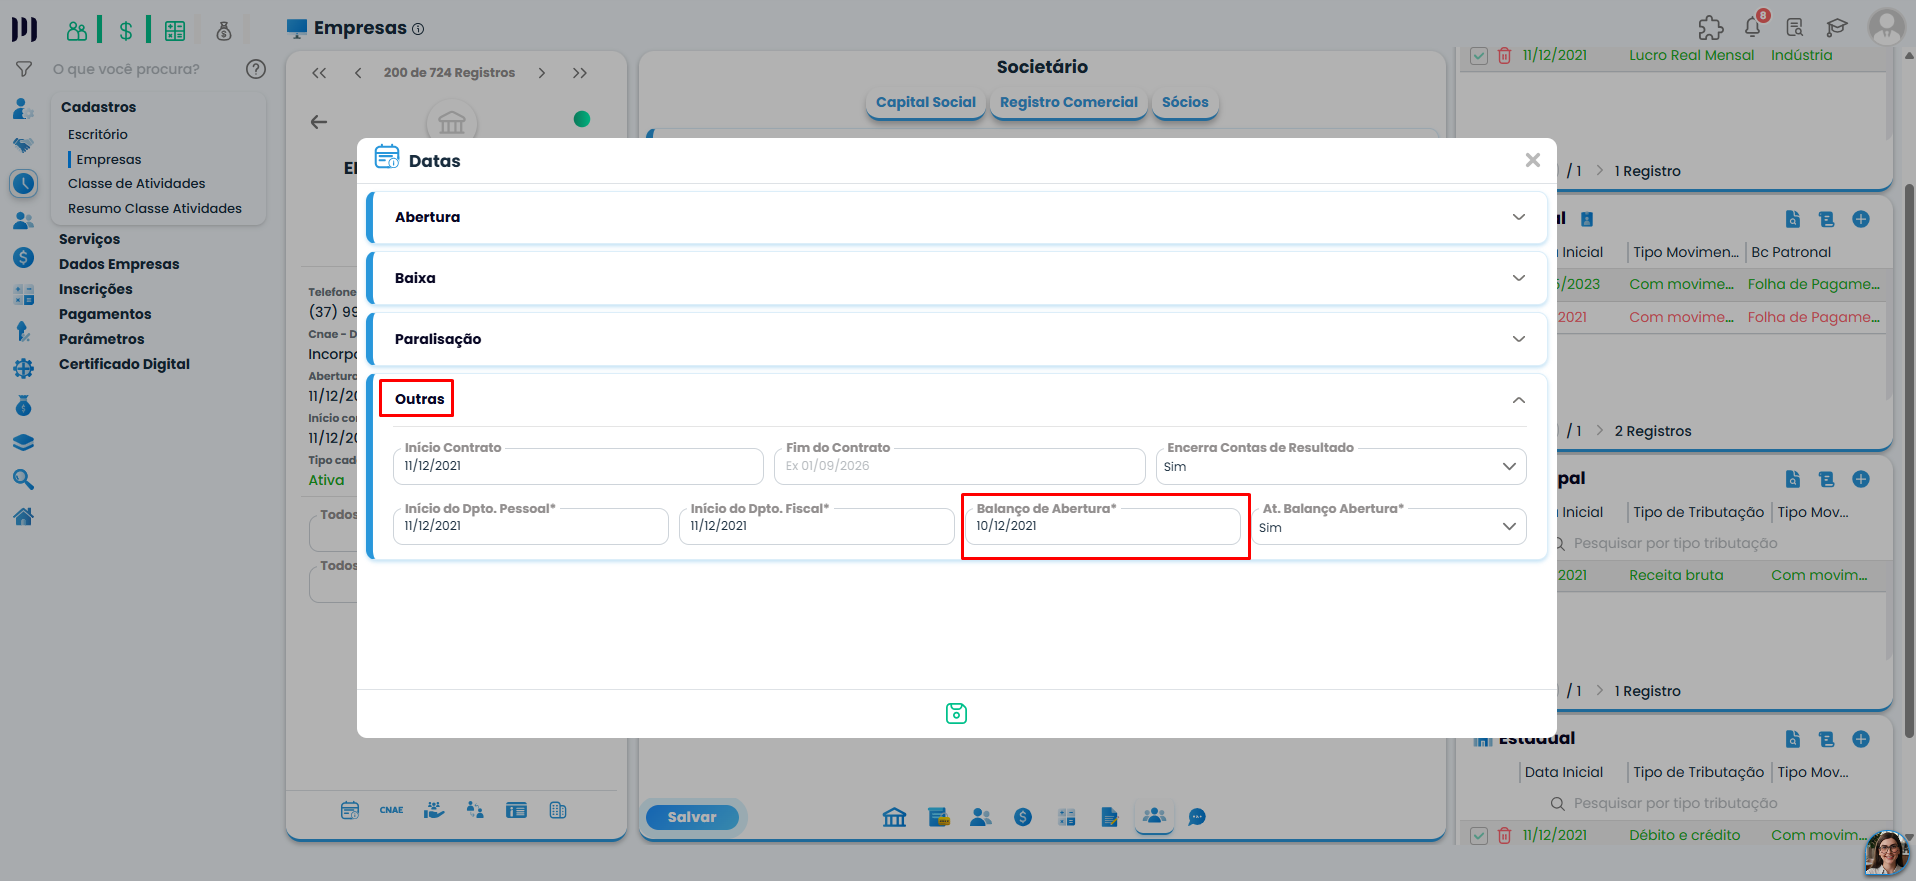
Task: Open the Parâmetros menu item
Action: point(102,339)
